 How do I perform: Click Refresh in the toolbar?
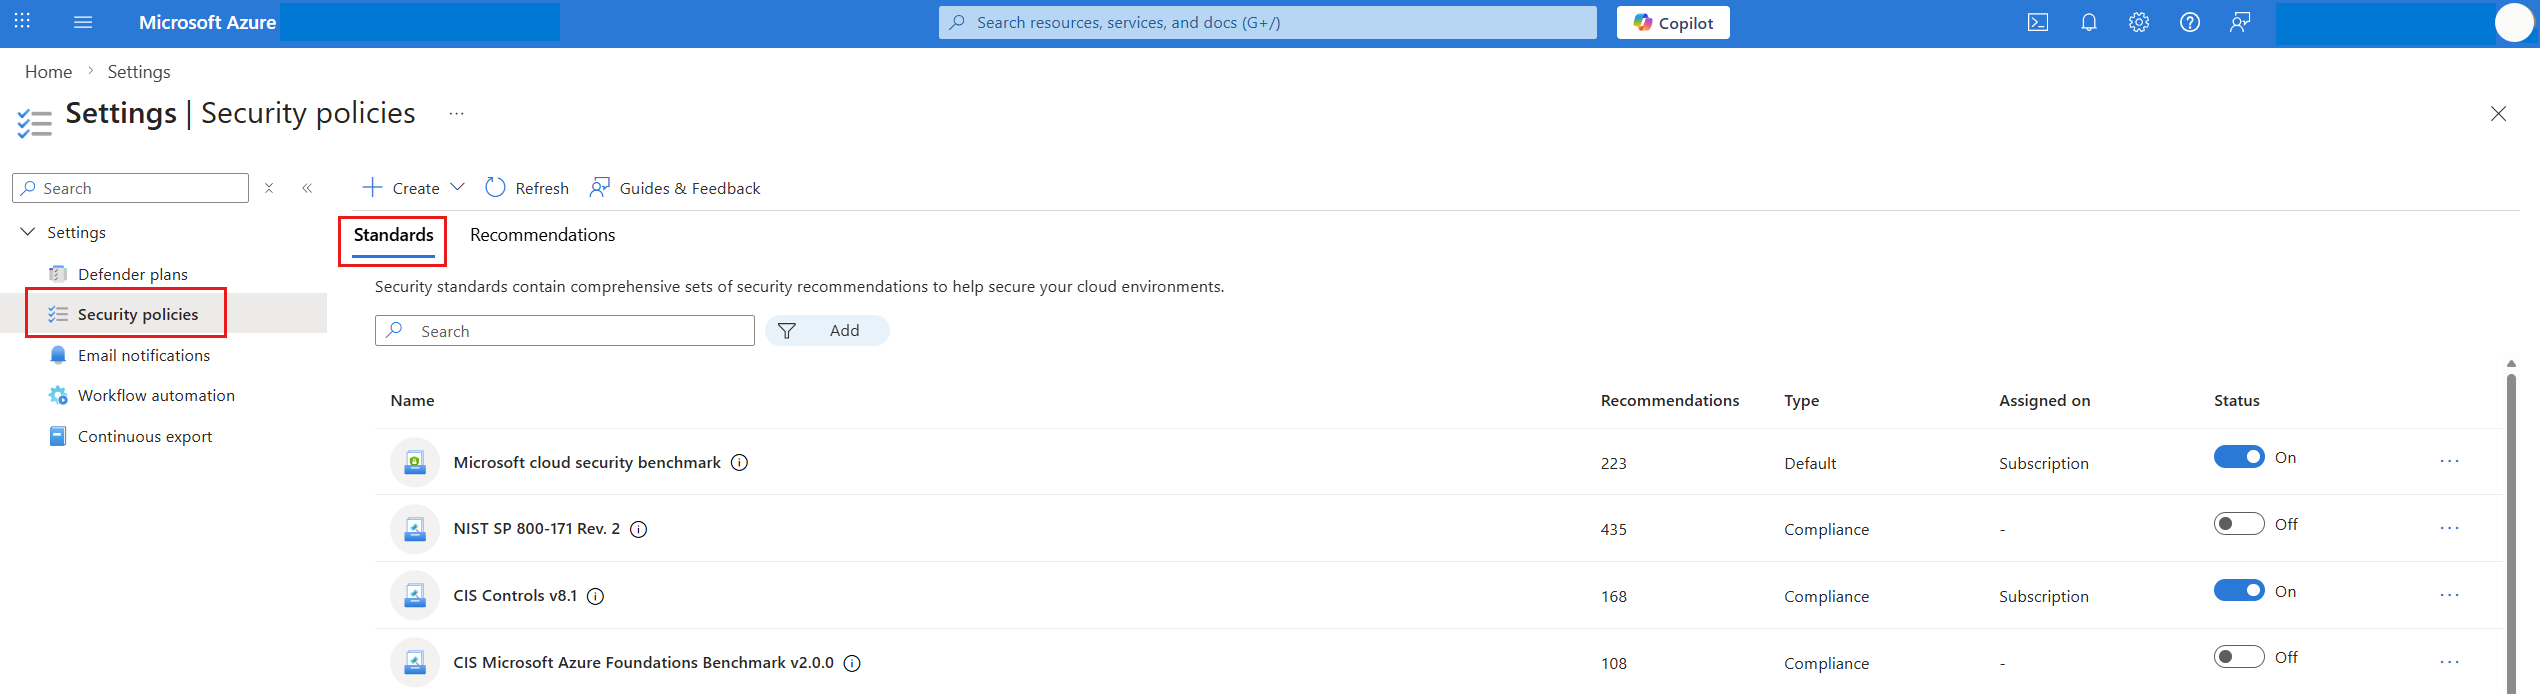pos(527,188)
